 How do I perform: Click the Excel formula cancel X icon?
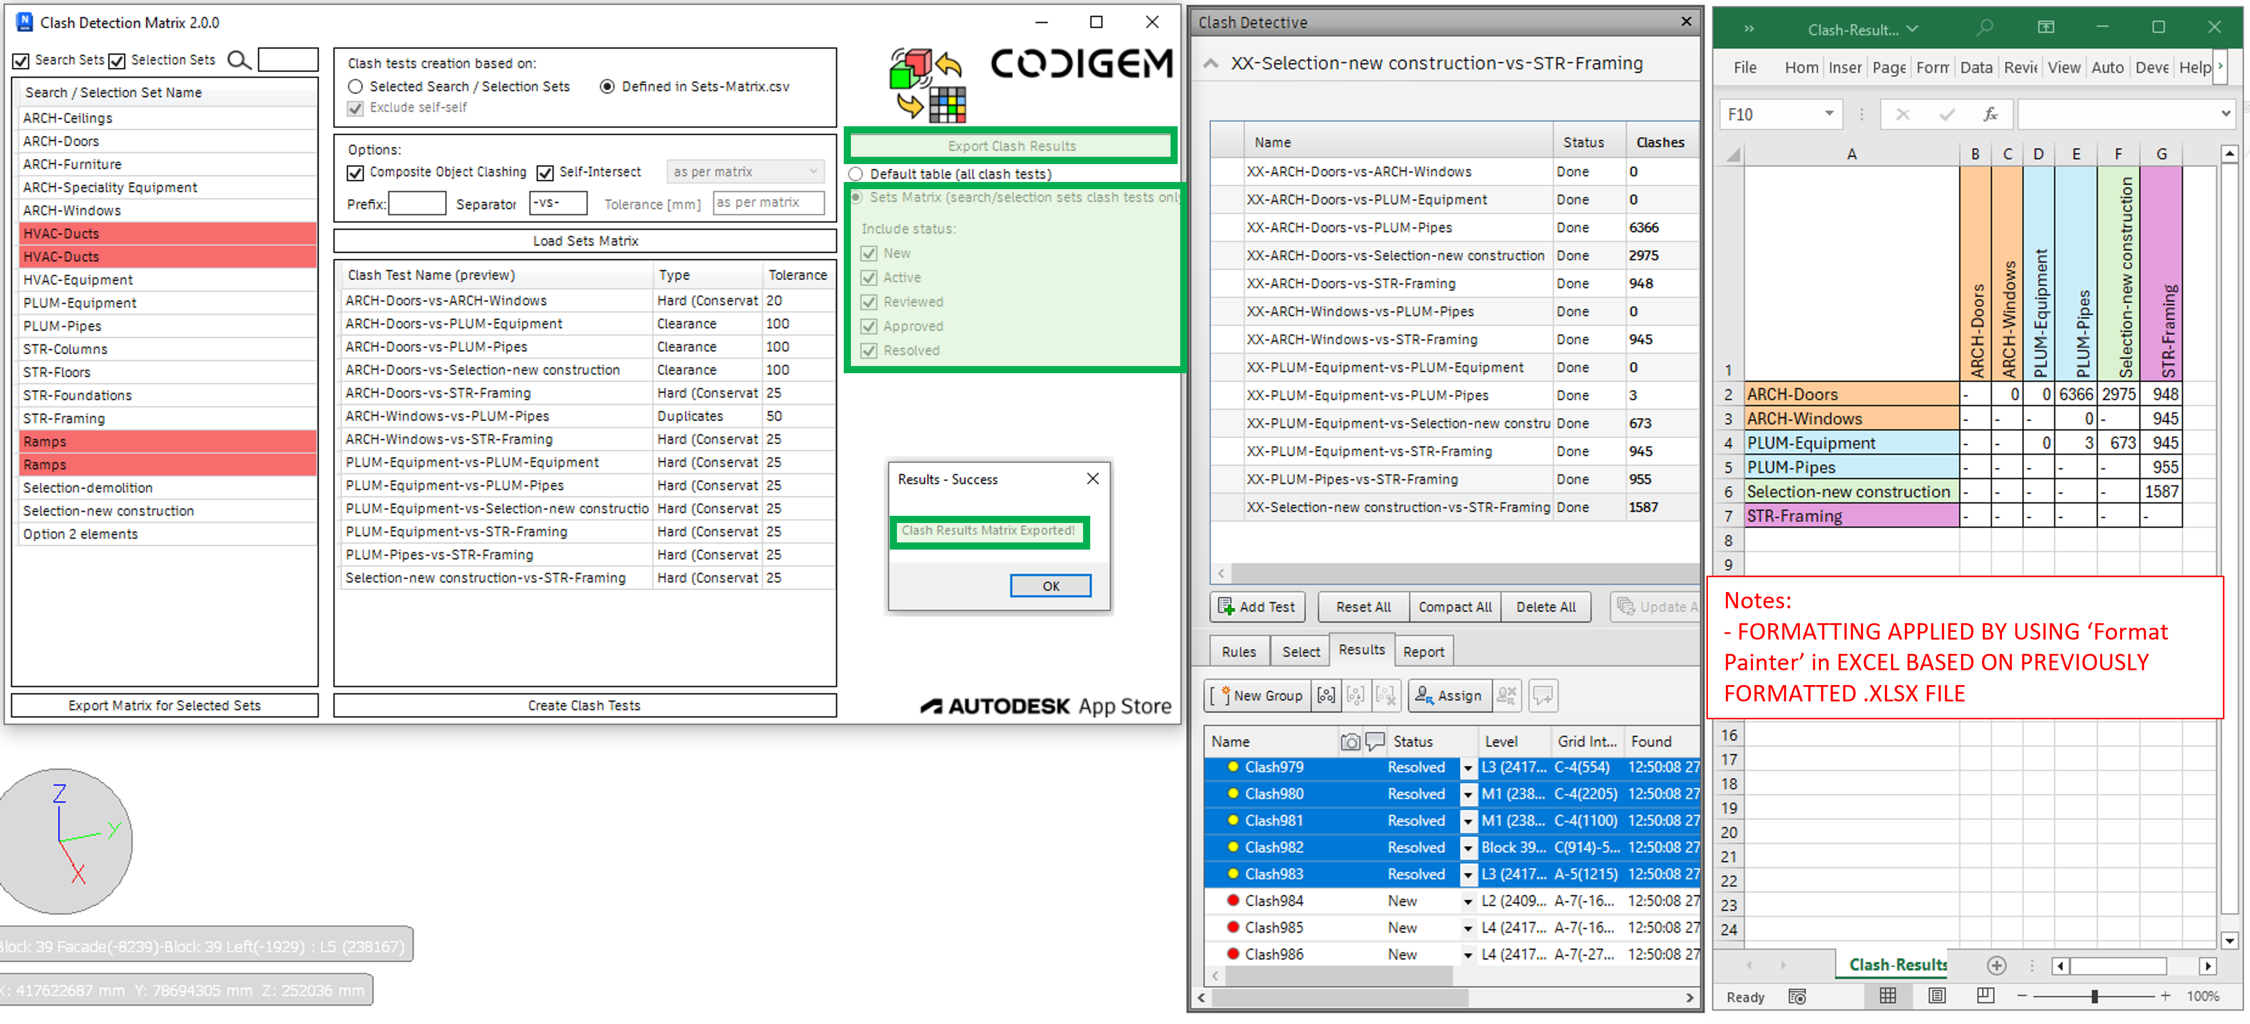tap(1902, 115)
